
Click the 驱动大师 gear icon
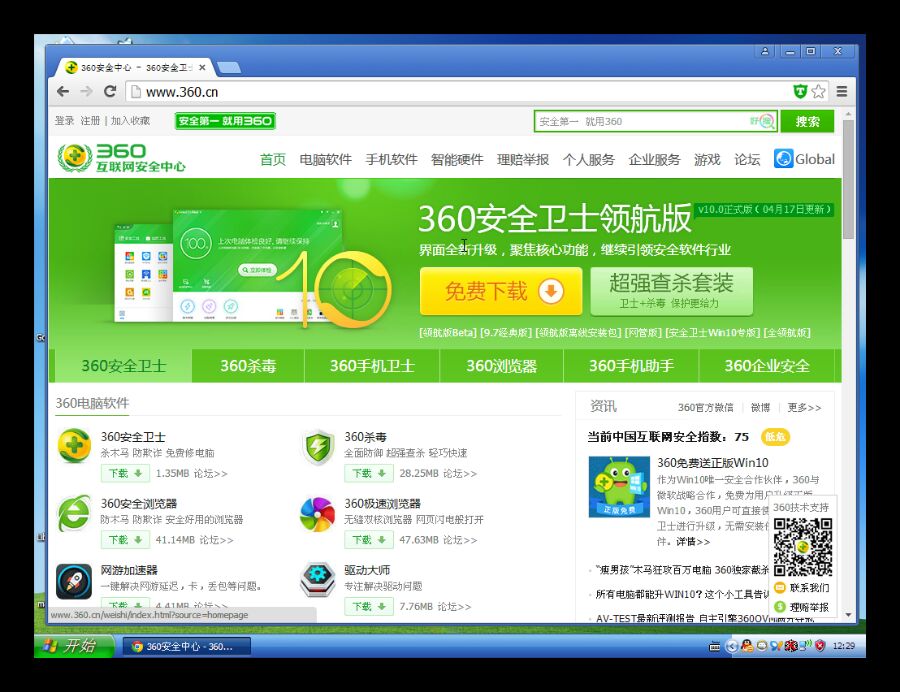[317, 580]
